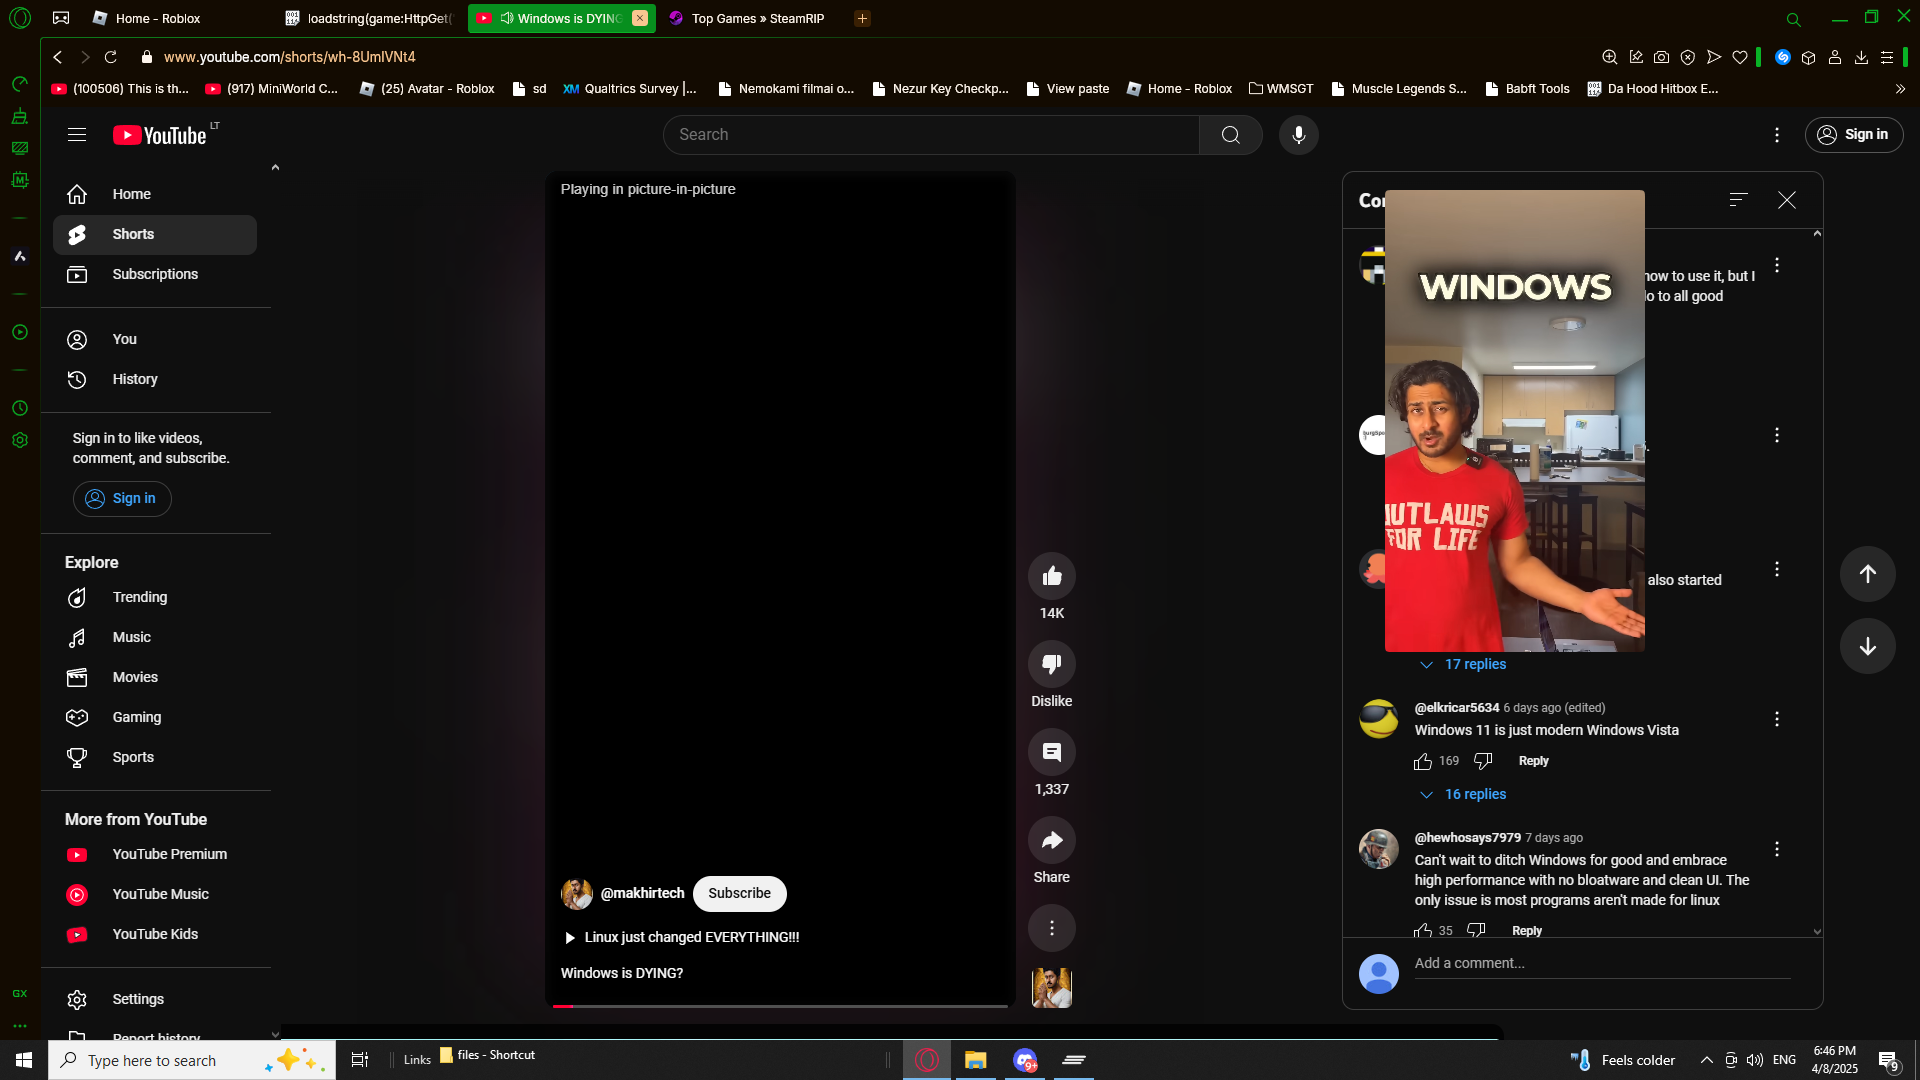Subscribe to the @makhirtech channel
Image resolution: width=1920 pixels, height=1080 pixels.
pos(739,894)
